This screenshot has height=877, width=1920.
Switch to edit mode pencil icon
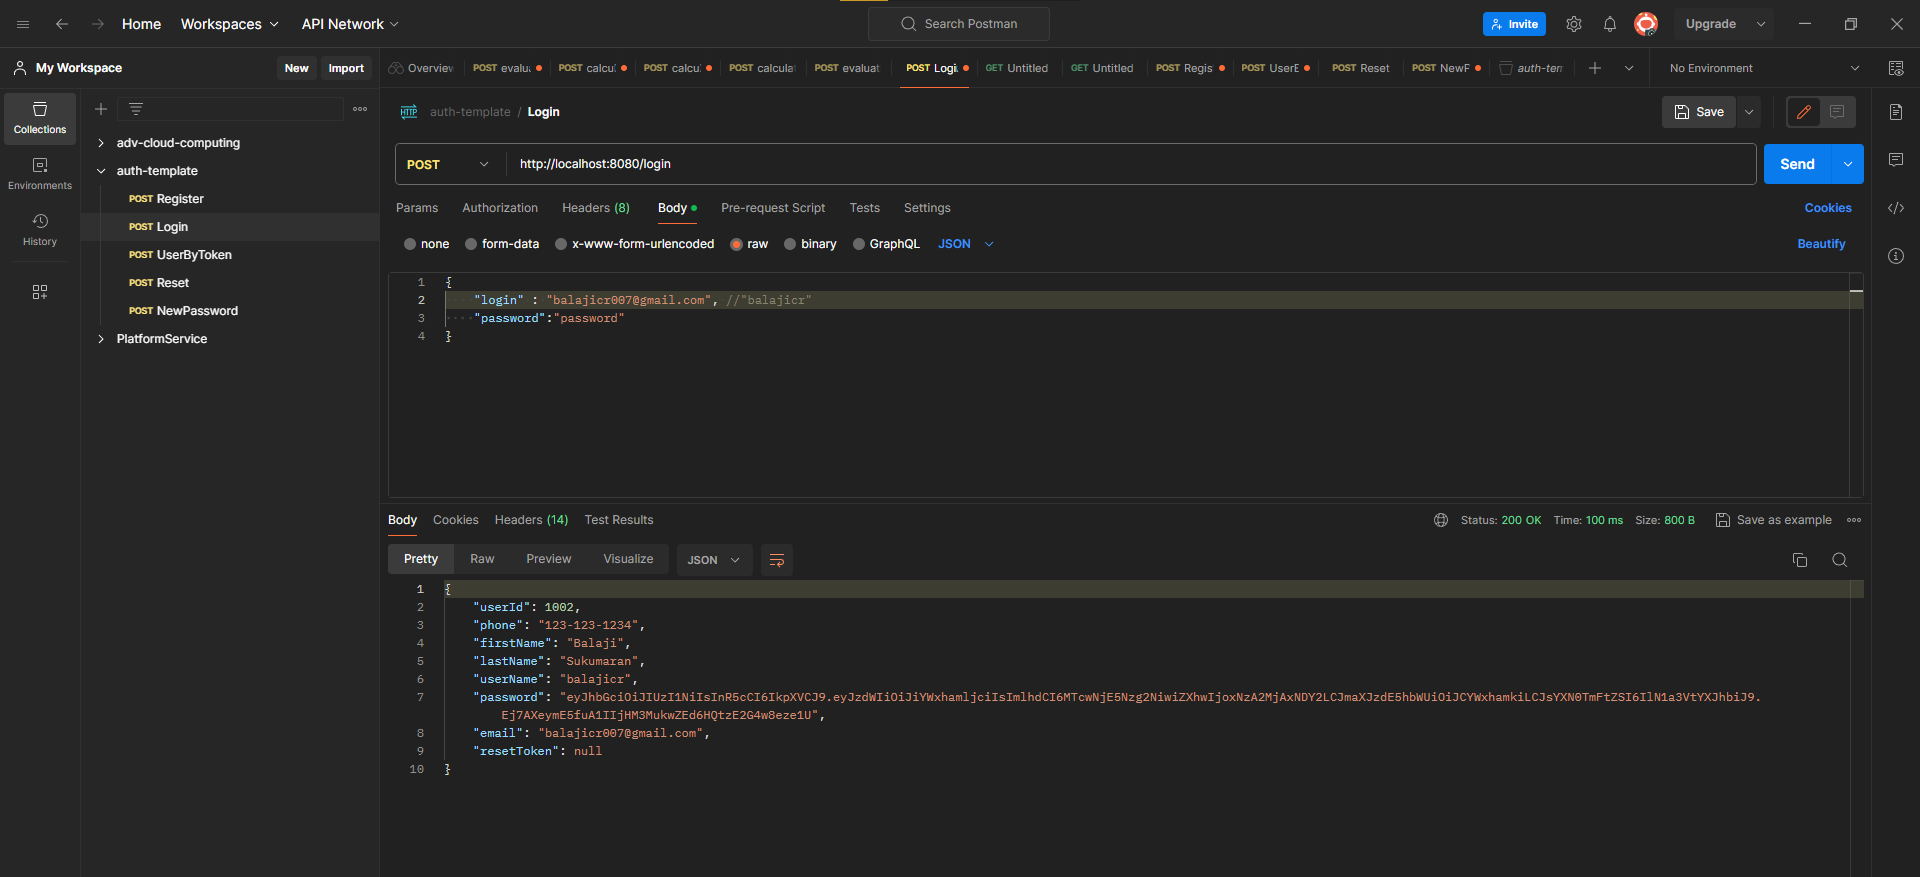coord(1804,112)
